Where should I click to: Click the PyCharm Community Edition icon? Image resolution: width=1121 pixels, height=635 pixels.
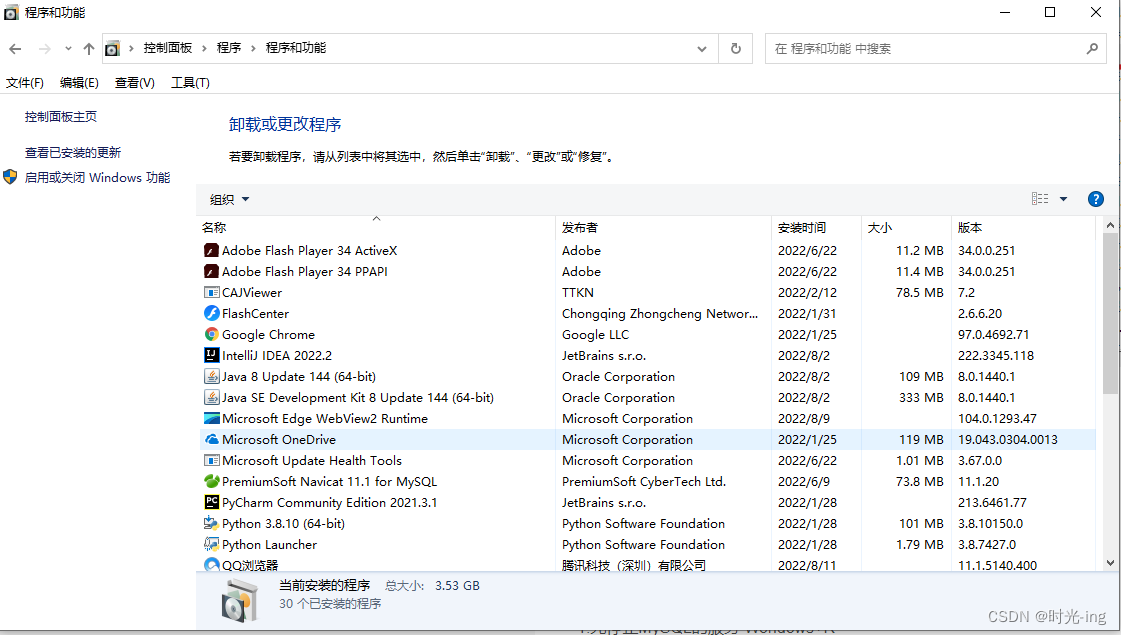click(212, 503)
